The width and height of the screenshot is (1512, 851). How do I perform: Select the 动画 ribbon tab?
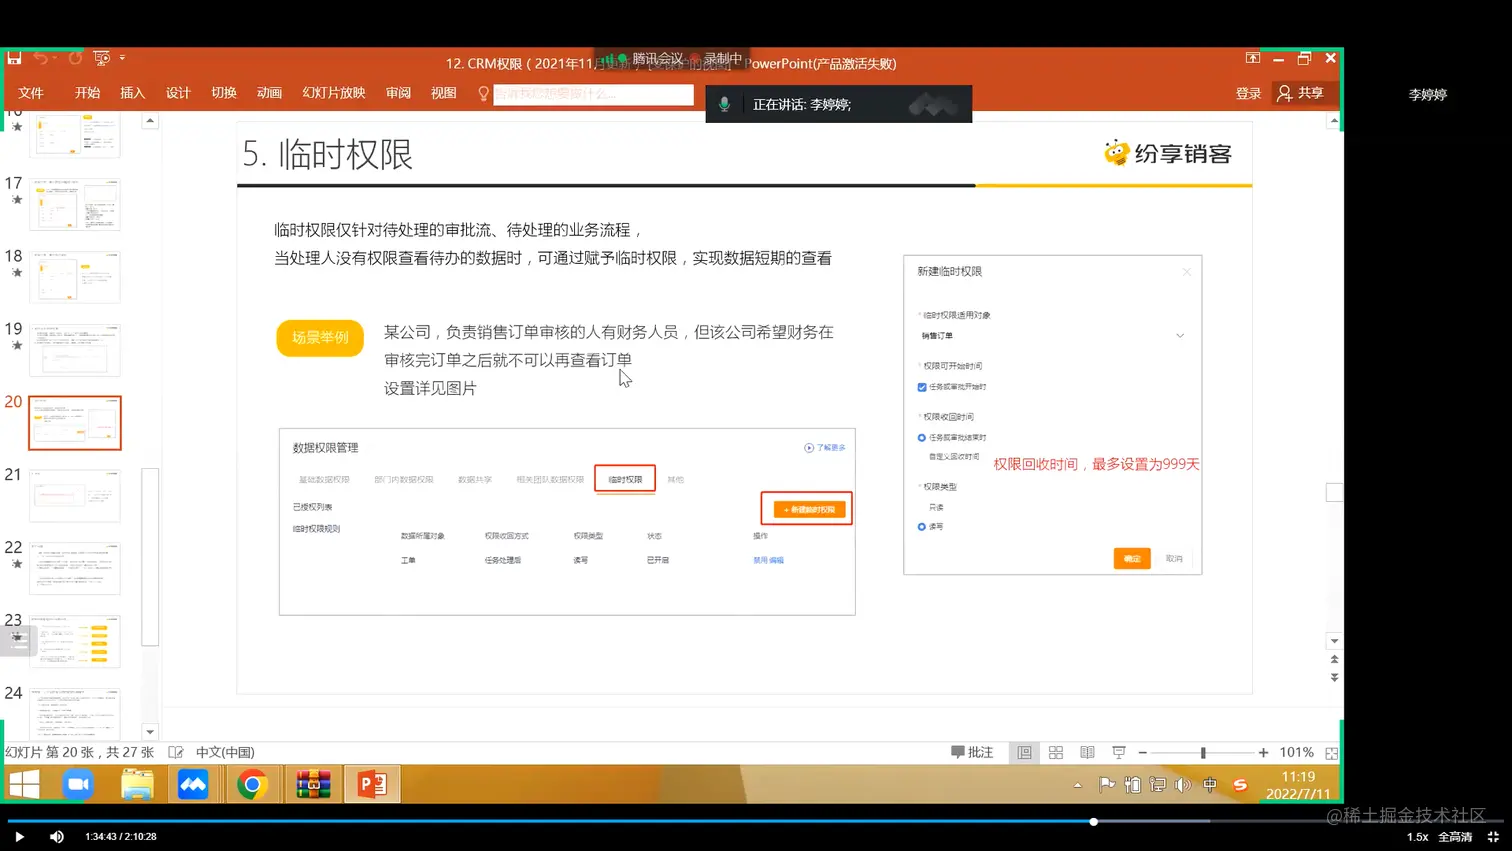270,93
